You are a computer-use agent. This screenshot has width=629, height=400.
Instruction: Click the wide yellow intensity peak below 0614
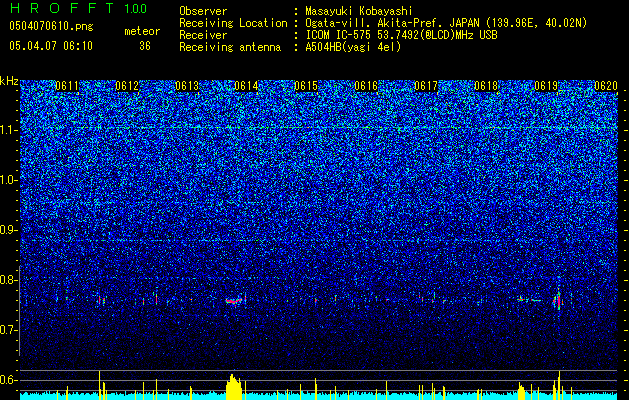point(234,386)
